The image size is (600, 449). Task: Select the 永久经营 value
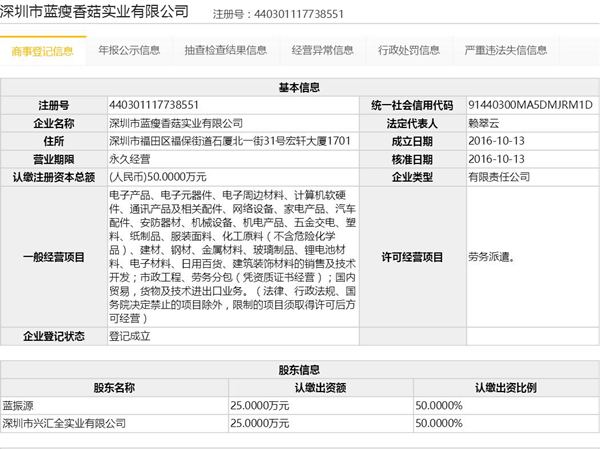(130, 159)
